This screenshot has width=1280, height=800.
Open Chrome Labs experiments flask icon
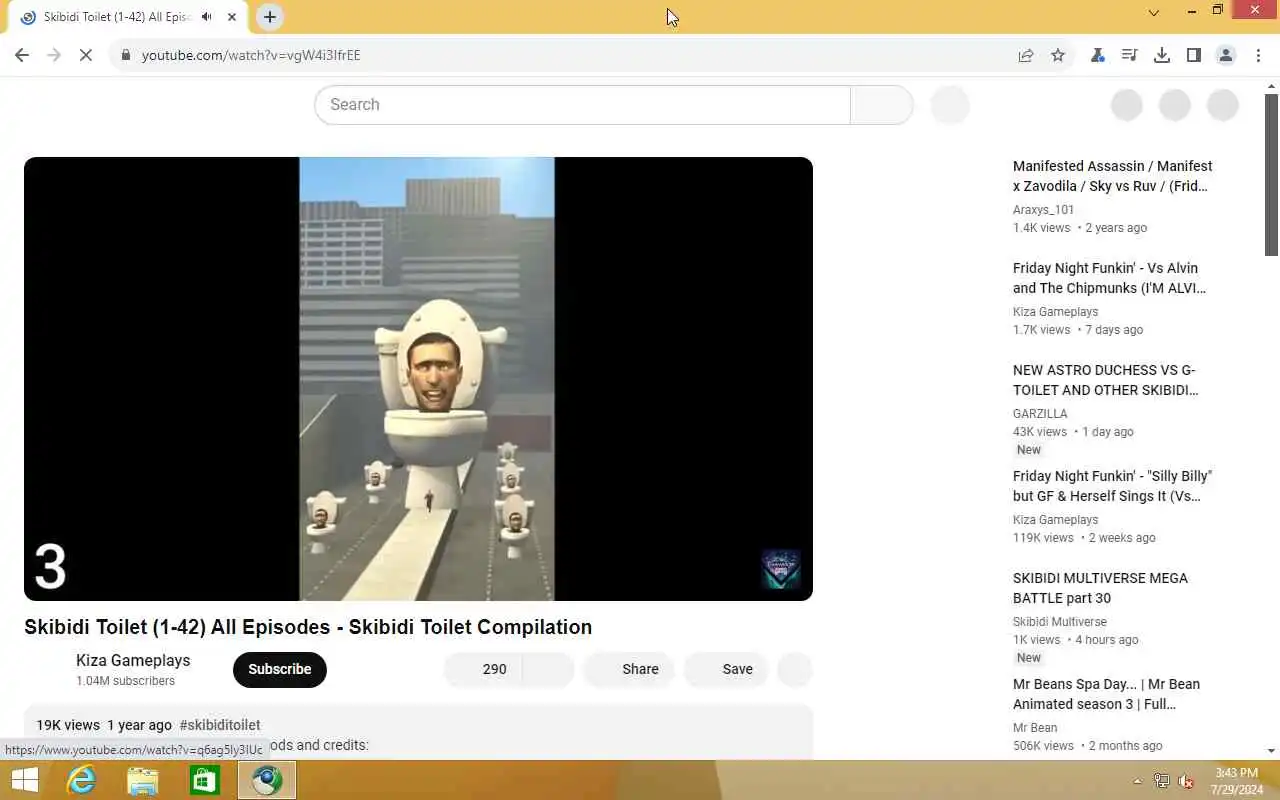(x=1097, y=55)
